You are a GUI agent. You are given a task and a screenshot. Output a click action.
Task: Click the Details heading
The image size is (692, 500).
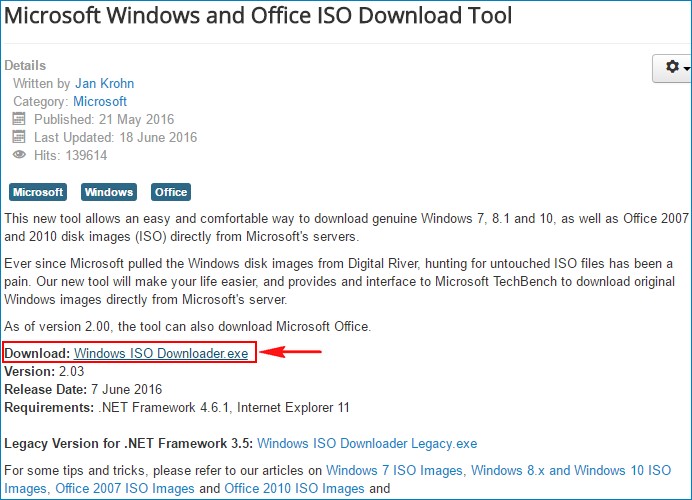(x=25, y=65)
